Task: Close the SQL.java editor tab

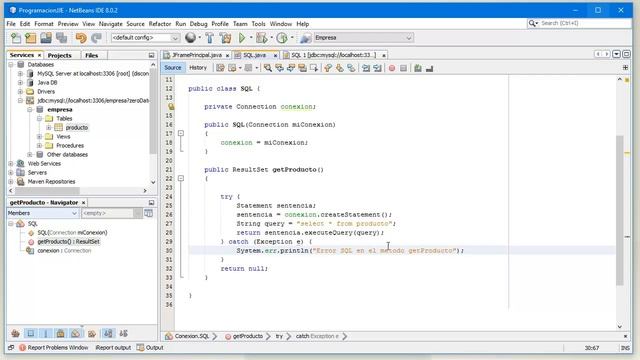Action: point(275,56)
